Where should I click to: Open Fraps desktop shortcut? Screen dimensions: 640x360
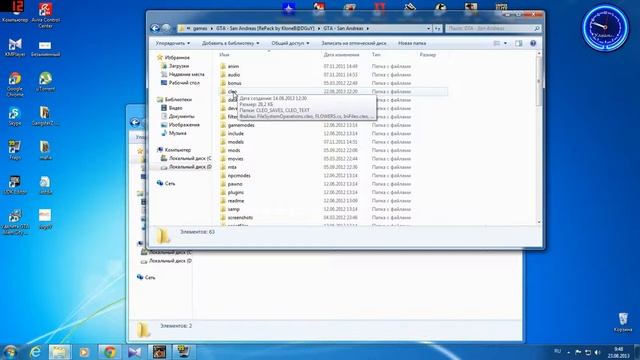click(x=15, y=150)
